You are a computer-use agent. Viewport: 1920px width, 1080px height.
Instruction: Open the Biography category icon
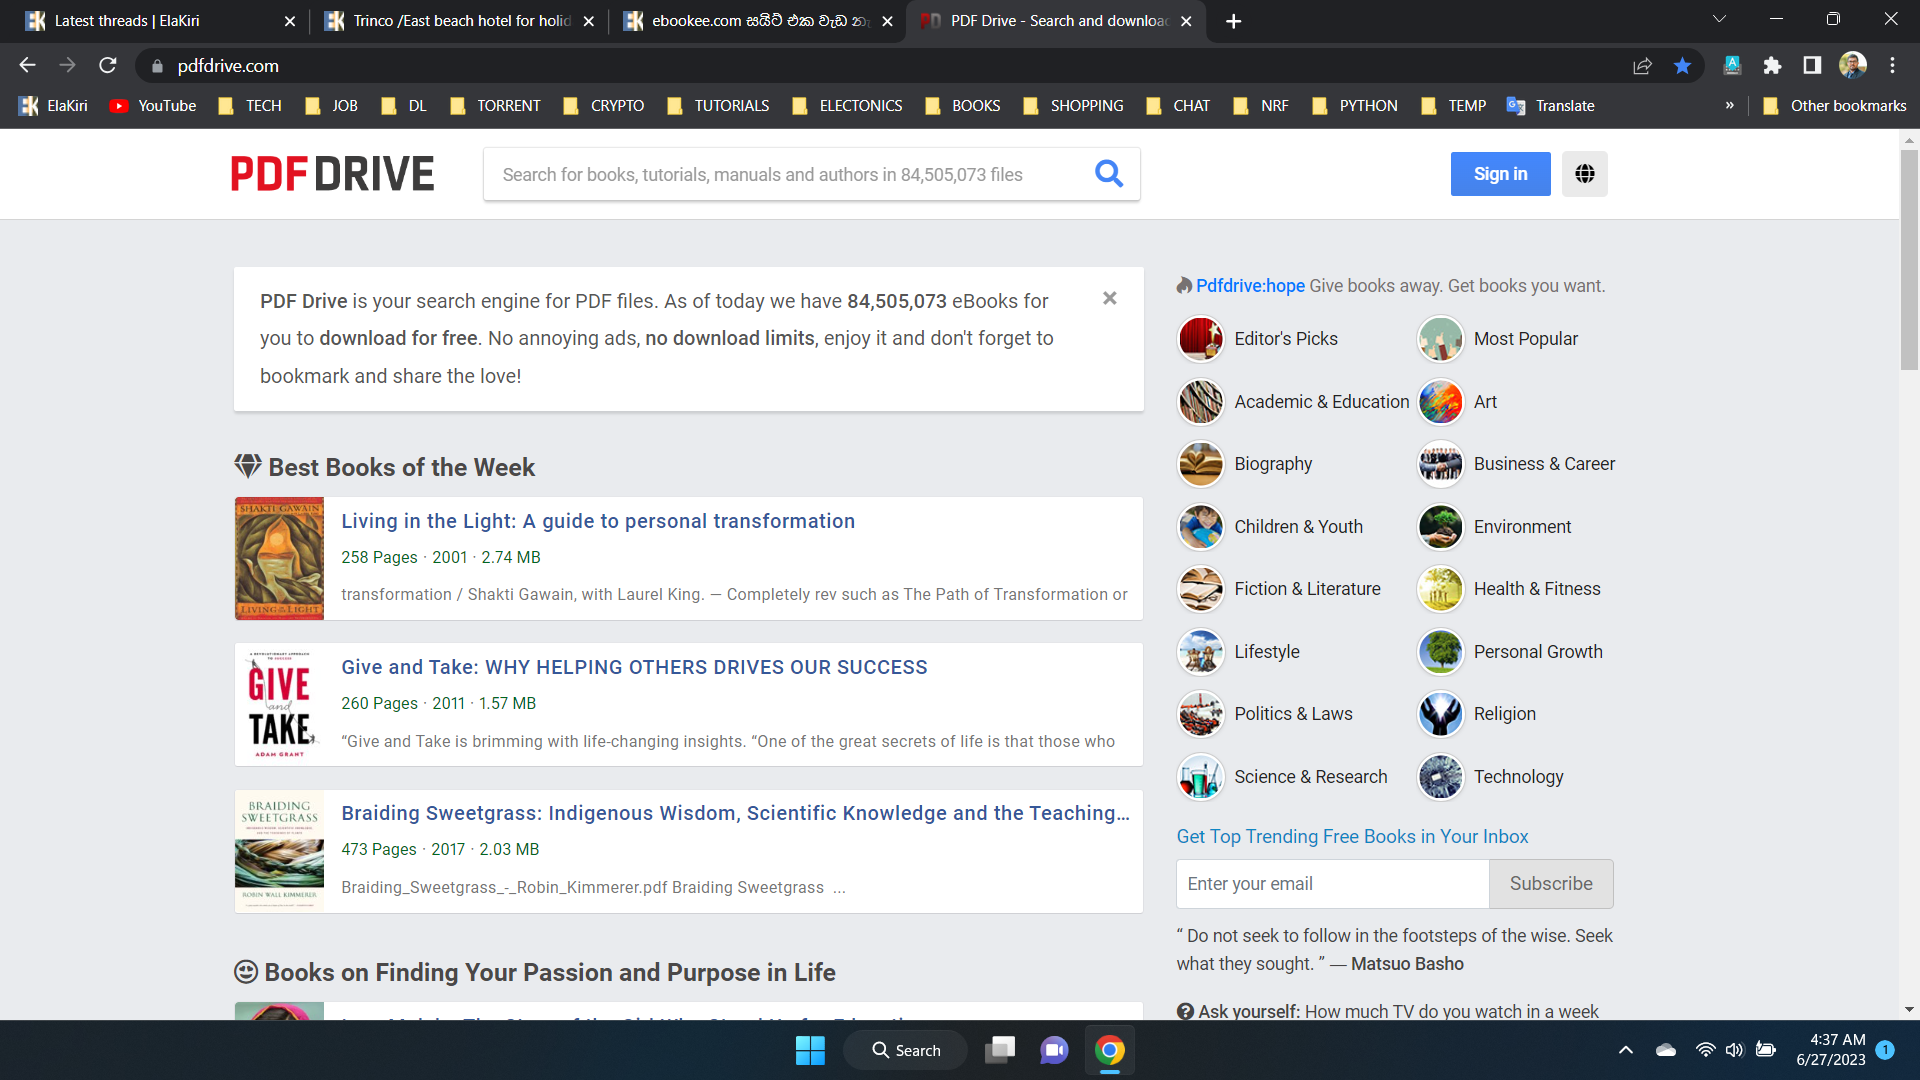[x=1201, y=464]
